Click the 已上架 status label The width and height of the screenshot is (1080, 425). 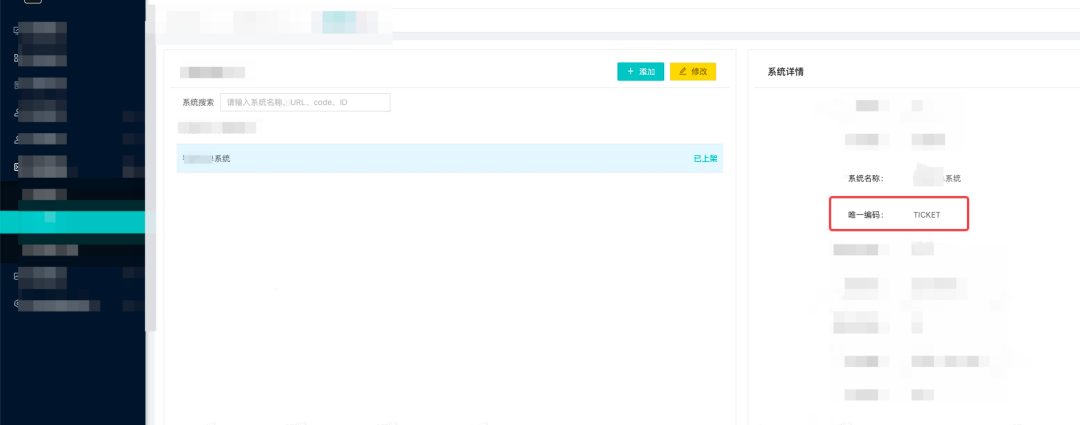pos(705,158)
